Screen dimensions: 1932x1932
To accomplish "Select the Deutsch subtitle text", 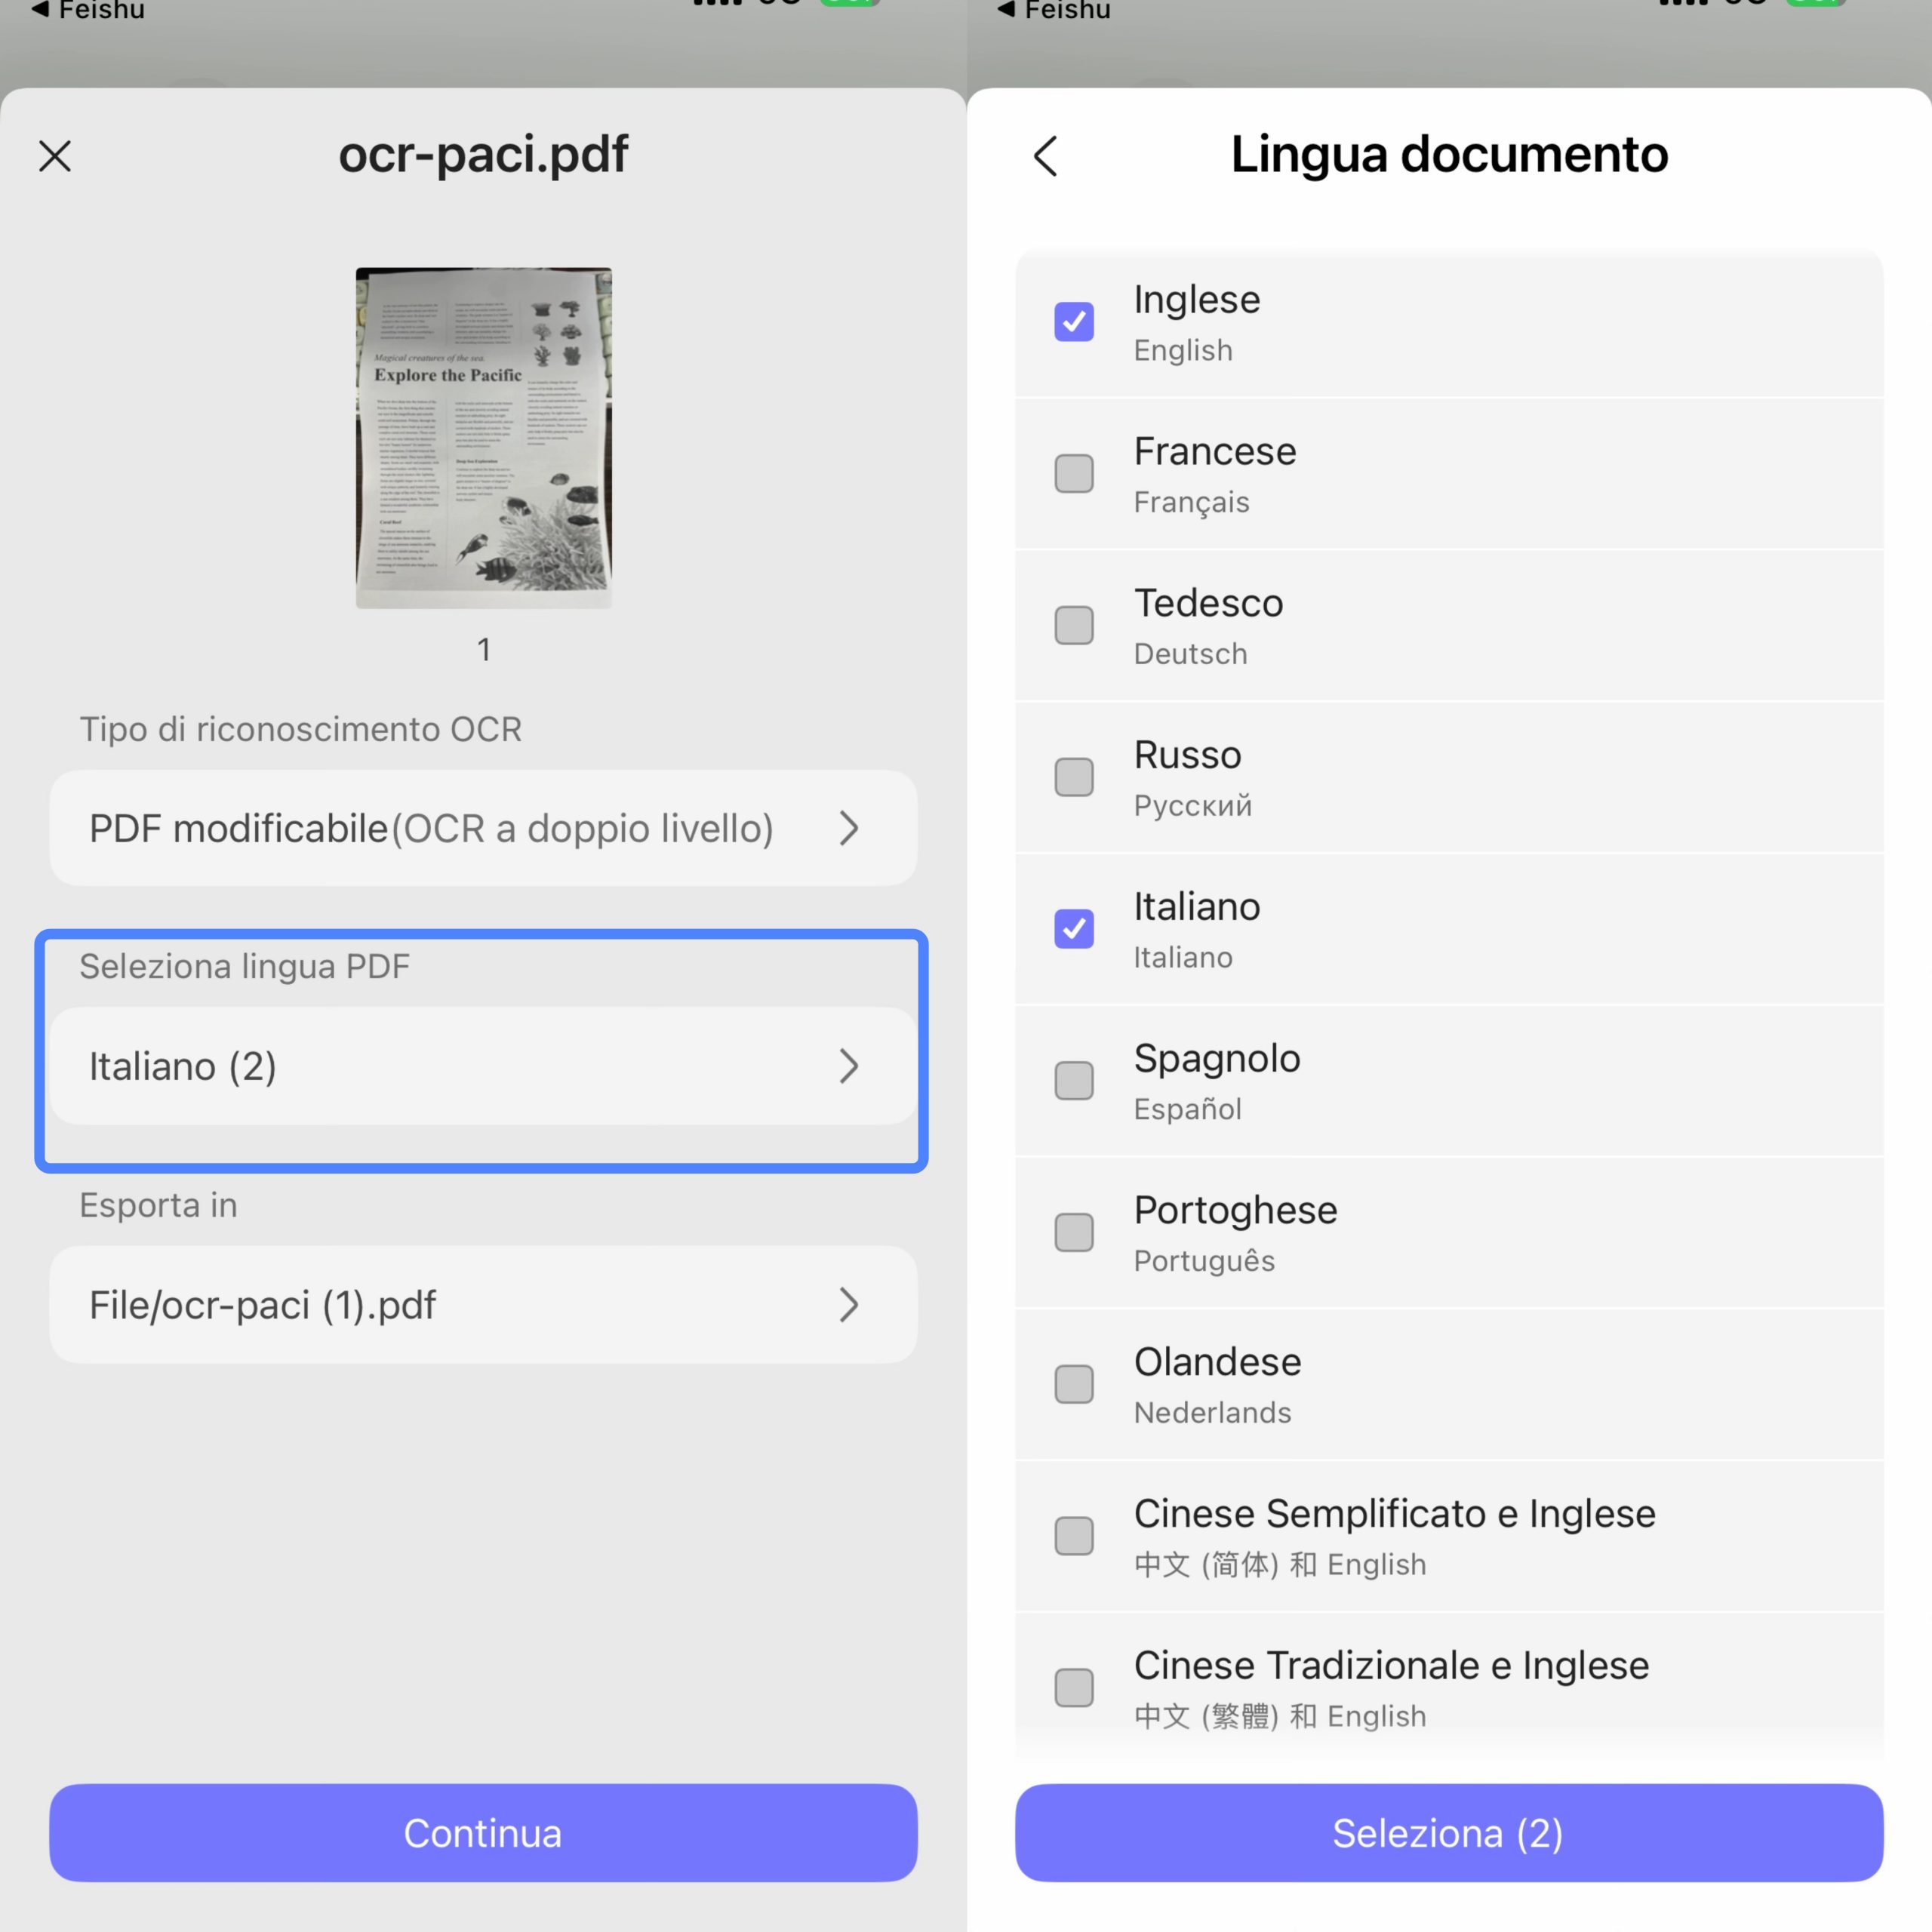I will [x=1191, y=654].
